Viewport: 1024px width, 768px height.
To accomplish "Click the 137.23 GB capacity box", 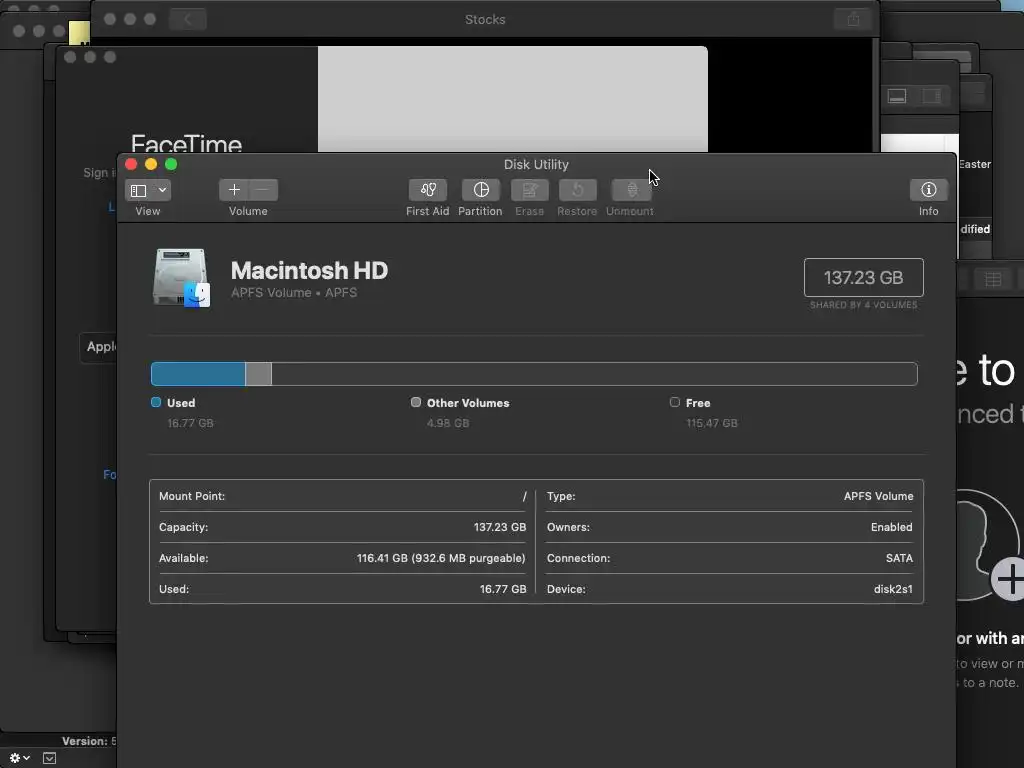I will coord(863,278).
